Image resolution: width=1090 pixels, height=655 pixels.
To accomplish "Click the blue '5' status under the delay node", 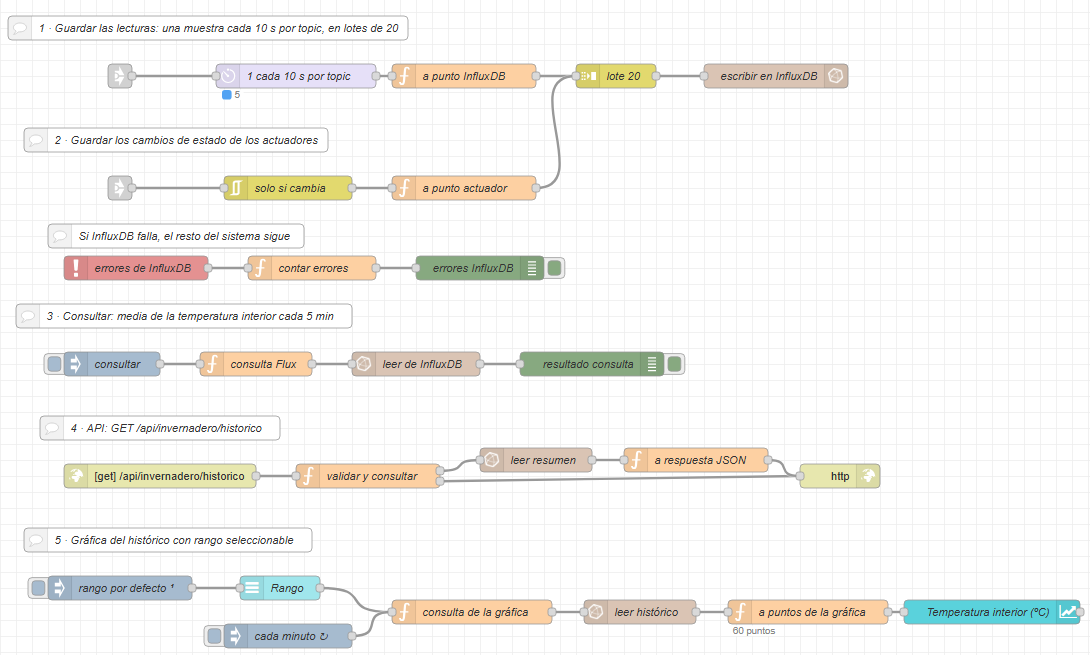I will pos(231,95).
